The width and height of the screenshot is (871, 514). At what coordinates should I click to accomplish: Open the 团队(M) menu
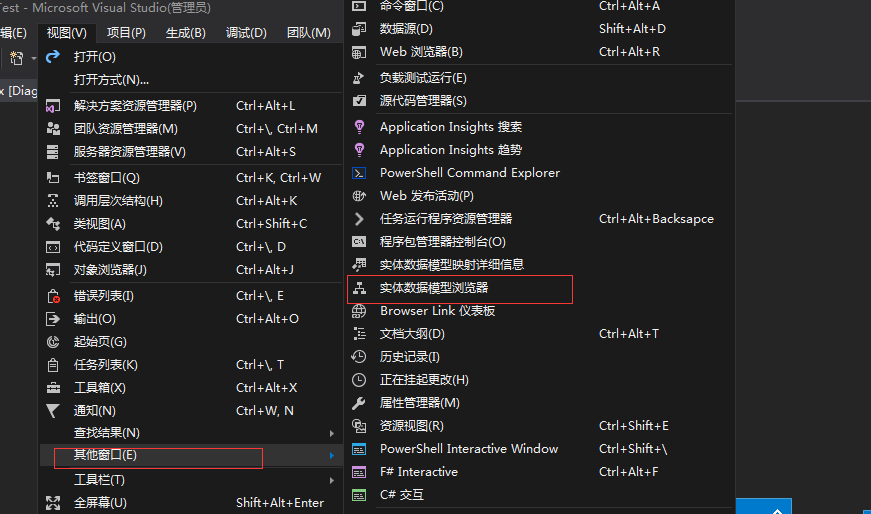(x=308, y=33)
